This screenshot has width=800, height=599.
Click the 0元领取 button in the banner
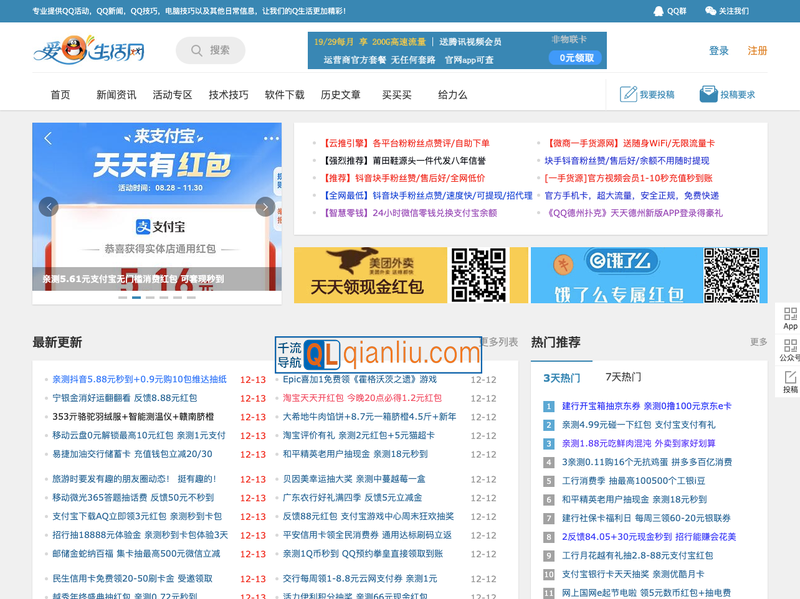click(x=574, y=57)
